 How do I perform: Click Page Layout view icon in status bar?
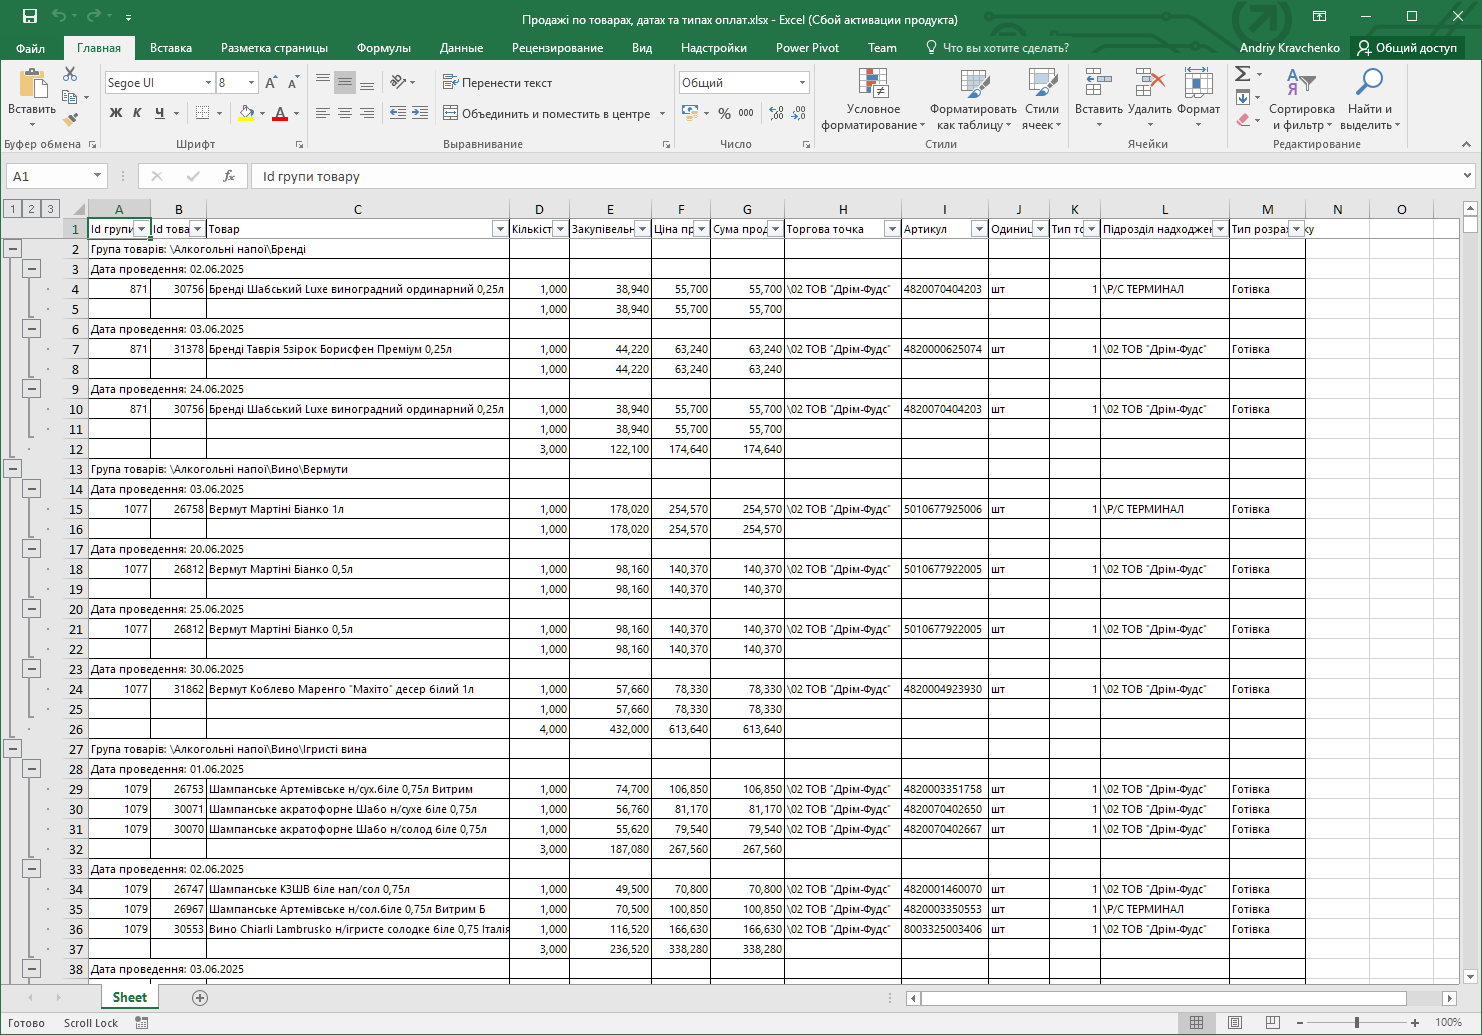point(1235,1023)
